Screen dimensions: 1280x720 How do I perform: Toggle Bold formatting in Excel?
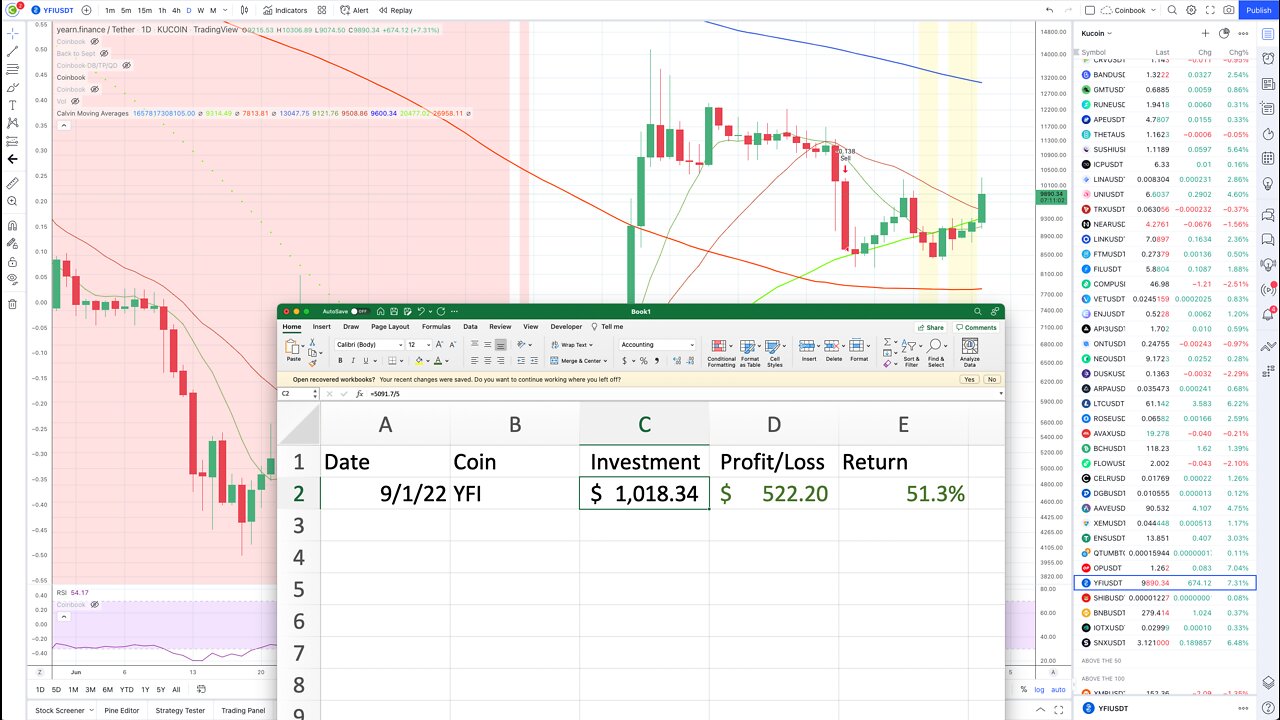pyautogui.click(x=340, y=360)
